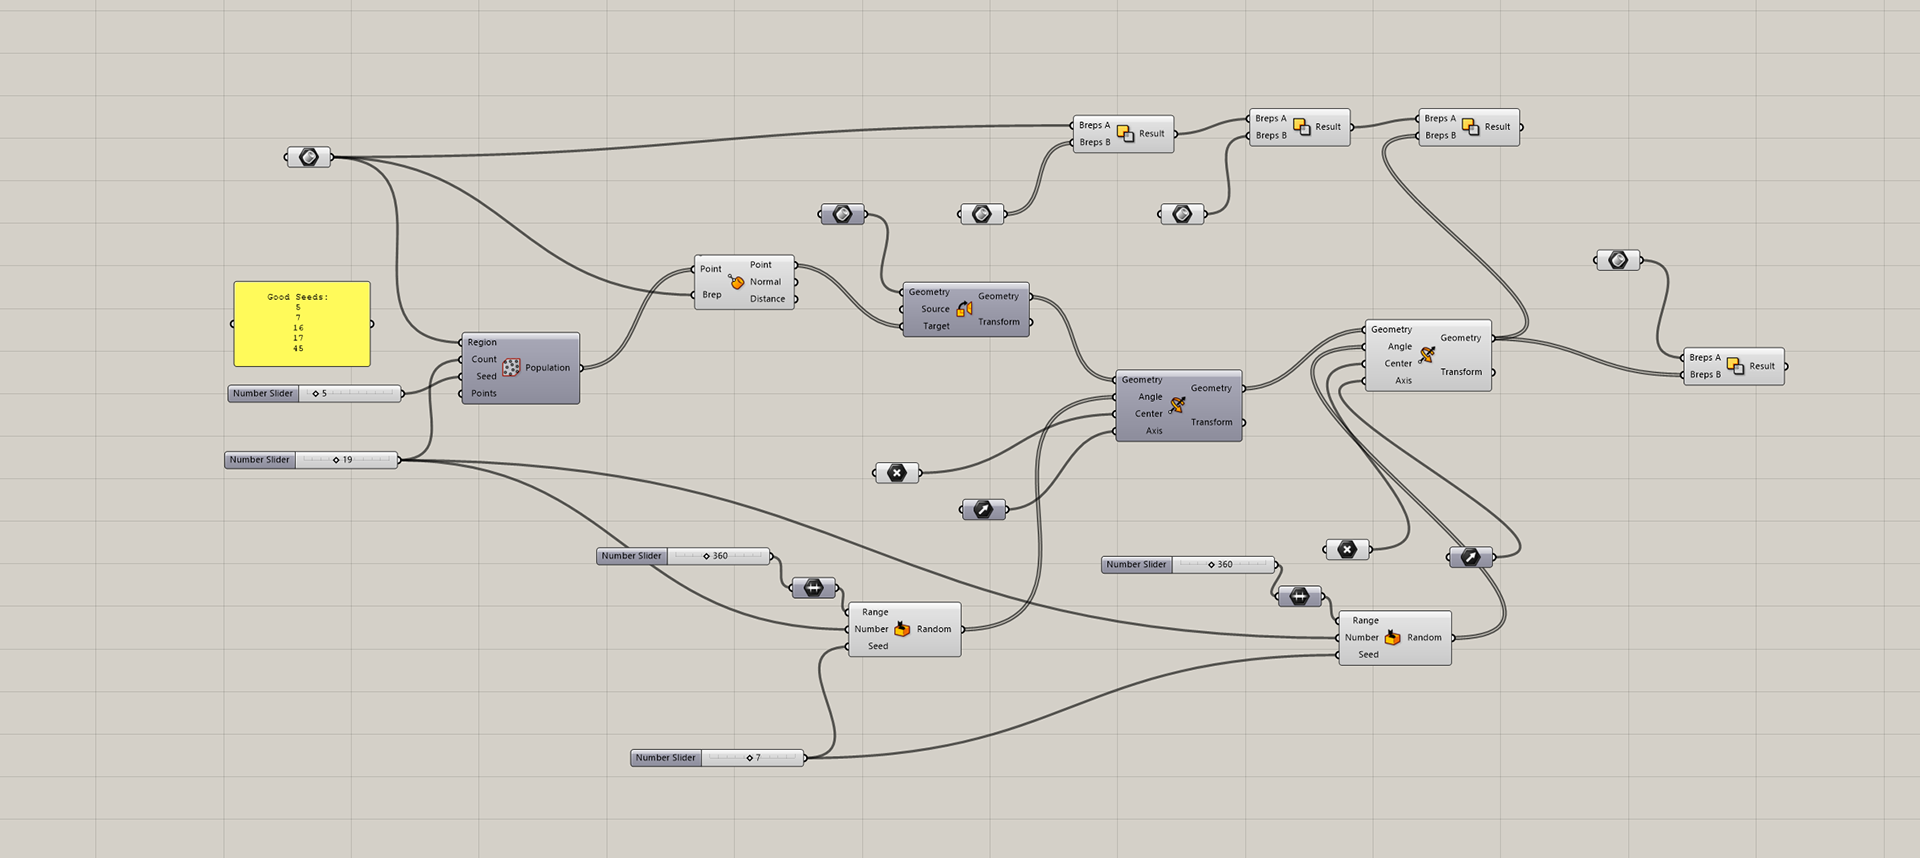The width and height of the screenshot is (1920, 858).
Task: Click the Range input on left Random
Action: coord(875,612)
